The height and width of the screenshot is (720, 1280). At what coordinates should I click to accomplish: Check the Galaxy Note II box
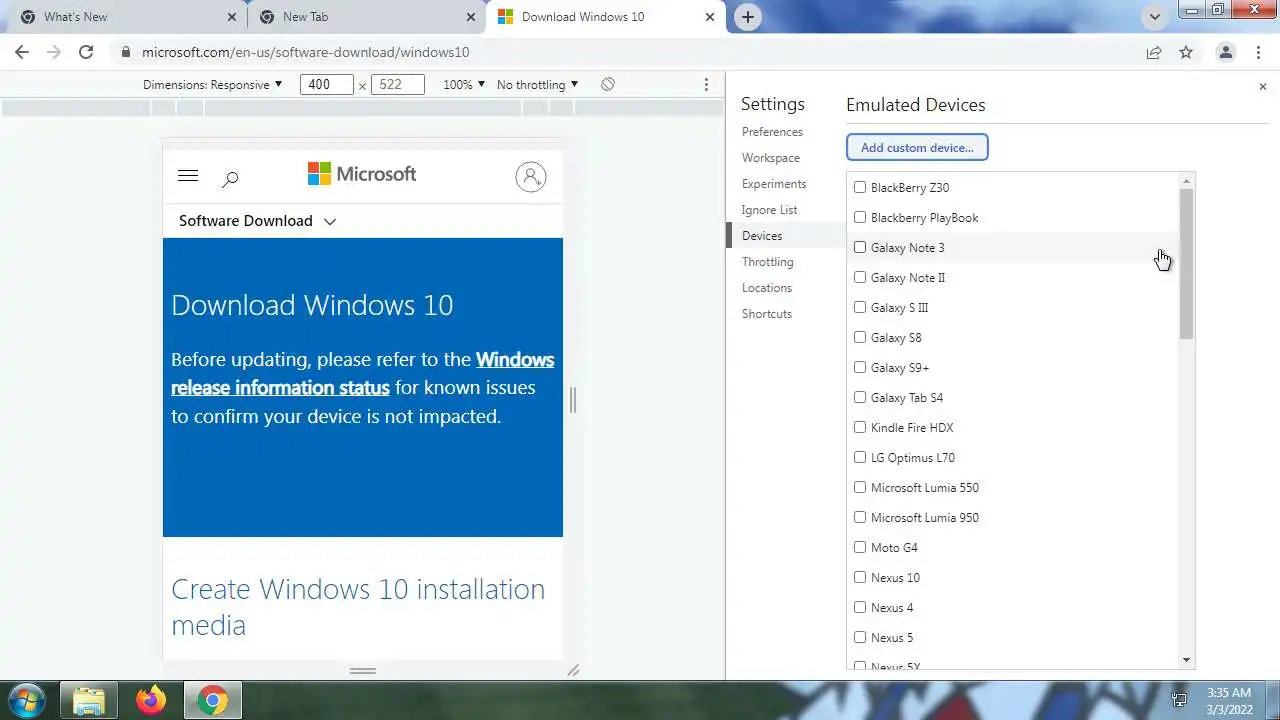(860, 277)
